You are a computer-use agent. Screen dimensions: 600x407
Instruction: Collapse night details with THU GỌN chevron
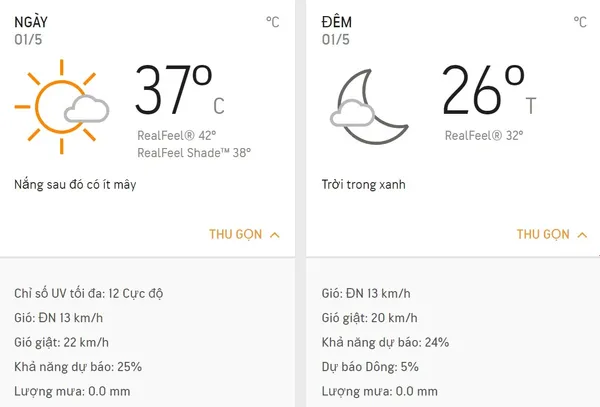(582, 235)
